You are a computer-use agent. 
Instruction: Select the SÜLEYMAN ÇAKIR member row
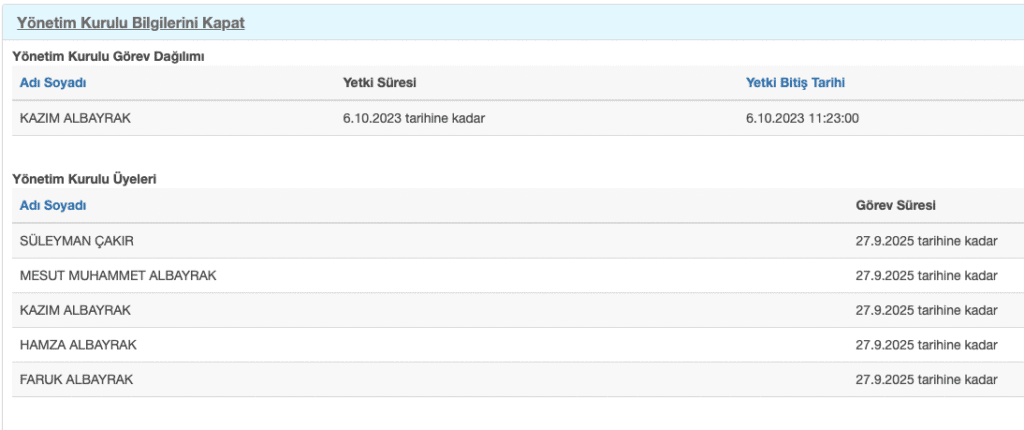(518, 241)
